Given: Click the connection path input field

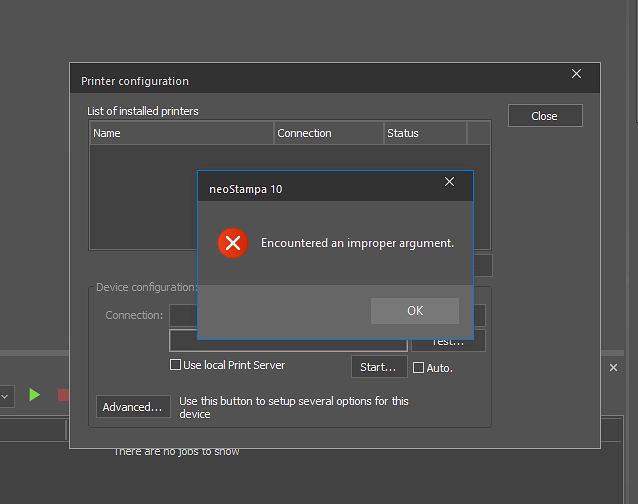Looking at the screenshot, I should click(x=288, y=345).
